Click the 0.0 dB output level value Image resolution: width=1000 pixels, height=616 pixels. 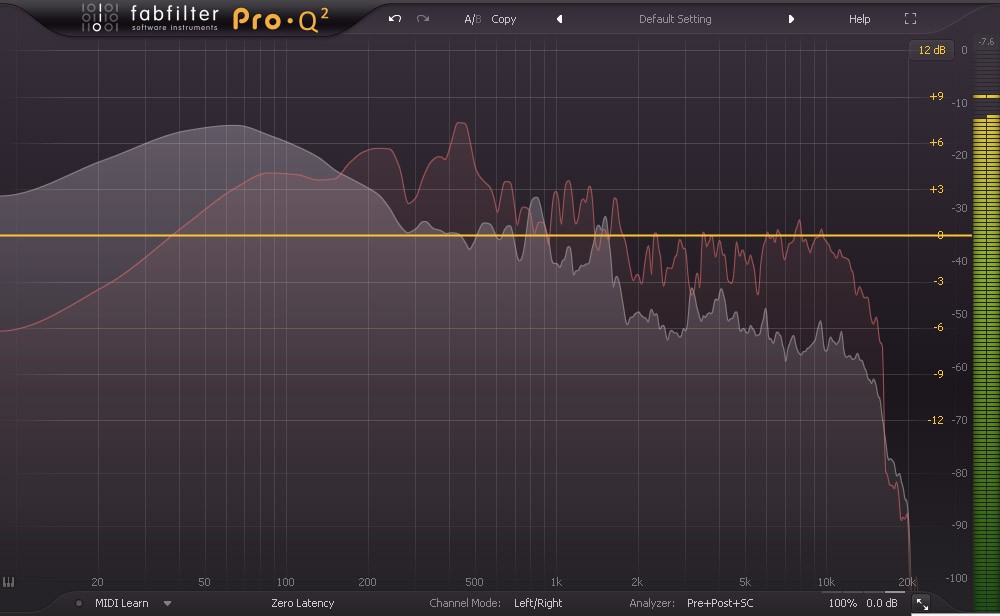click(881, 603)
